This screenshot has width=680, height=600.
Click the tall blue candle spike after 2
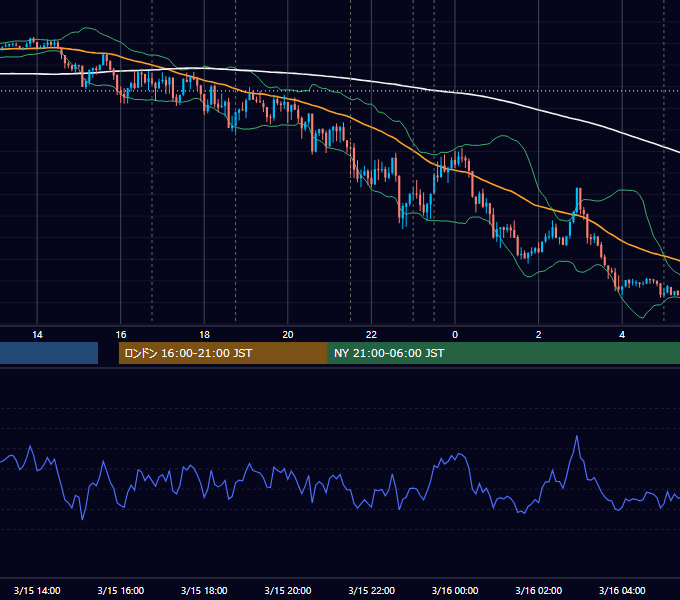[578, 199]
